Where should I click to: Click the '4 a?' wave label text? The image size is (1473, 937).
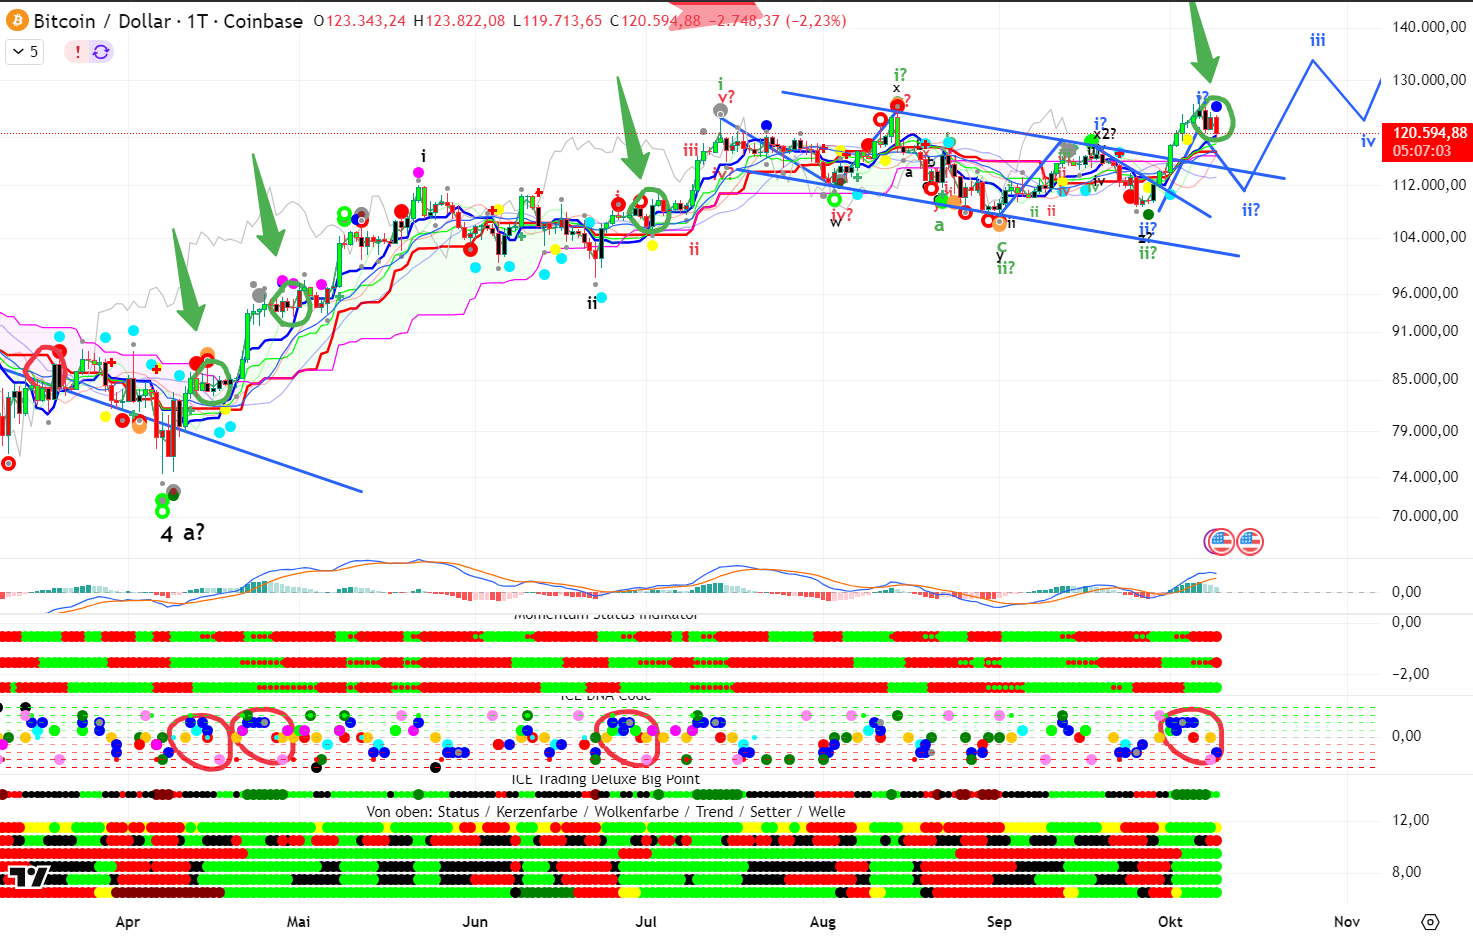tap(182, 533)
